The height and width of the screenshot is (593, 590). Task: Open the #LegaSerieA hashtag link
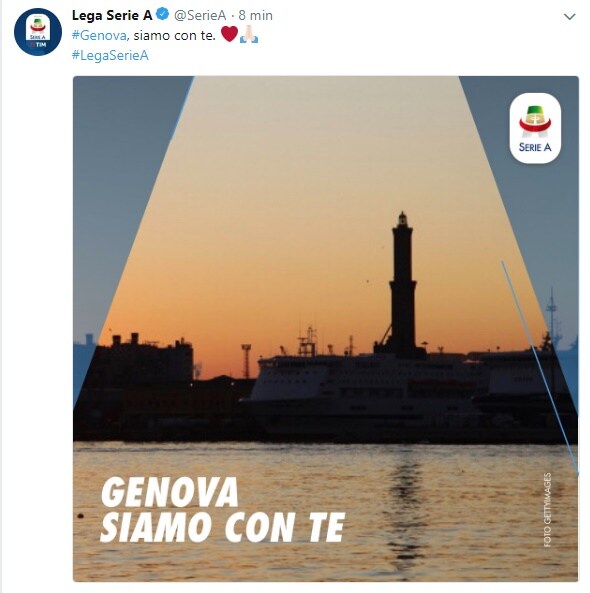(110, 55)
